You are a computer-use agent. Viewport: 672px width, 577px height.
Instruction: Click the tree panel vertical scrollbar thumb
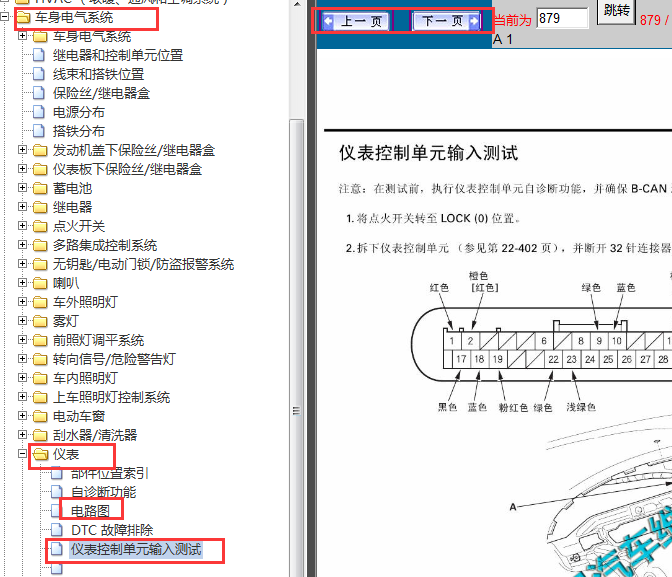coord(297,348)
